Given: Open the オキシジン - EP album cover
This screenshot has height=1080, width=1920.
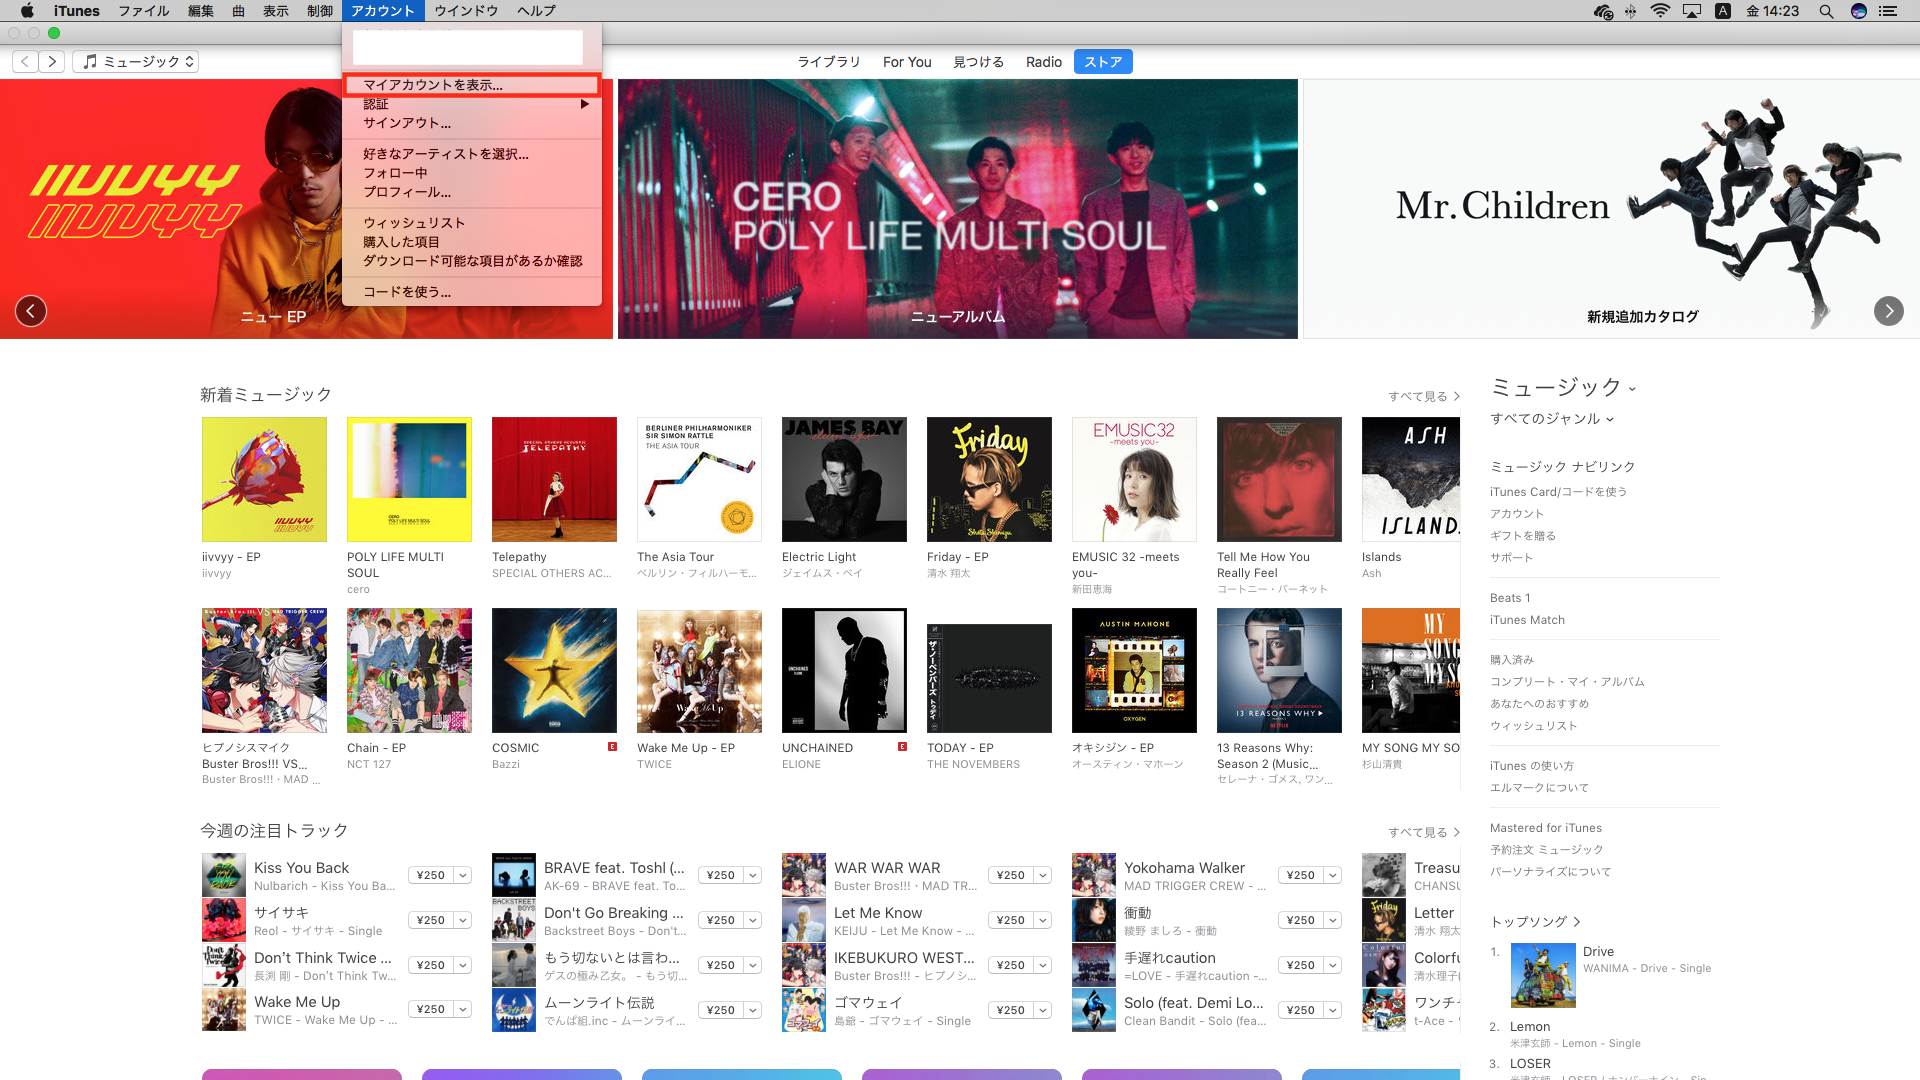Looking at the screenshot, I should point(1134,671).
